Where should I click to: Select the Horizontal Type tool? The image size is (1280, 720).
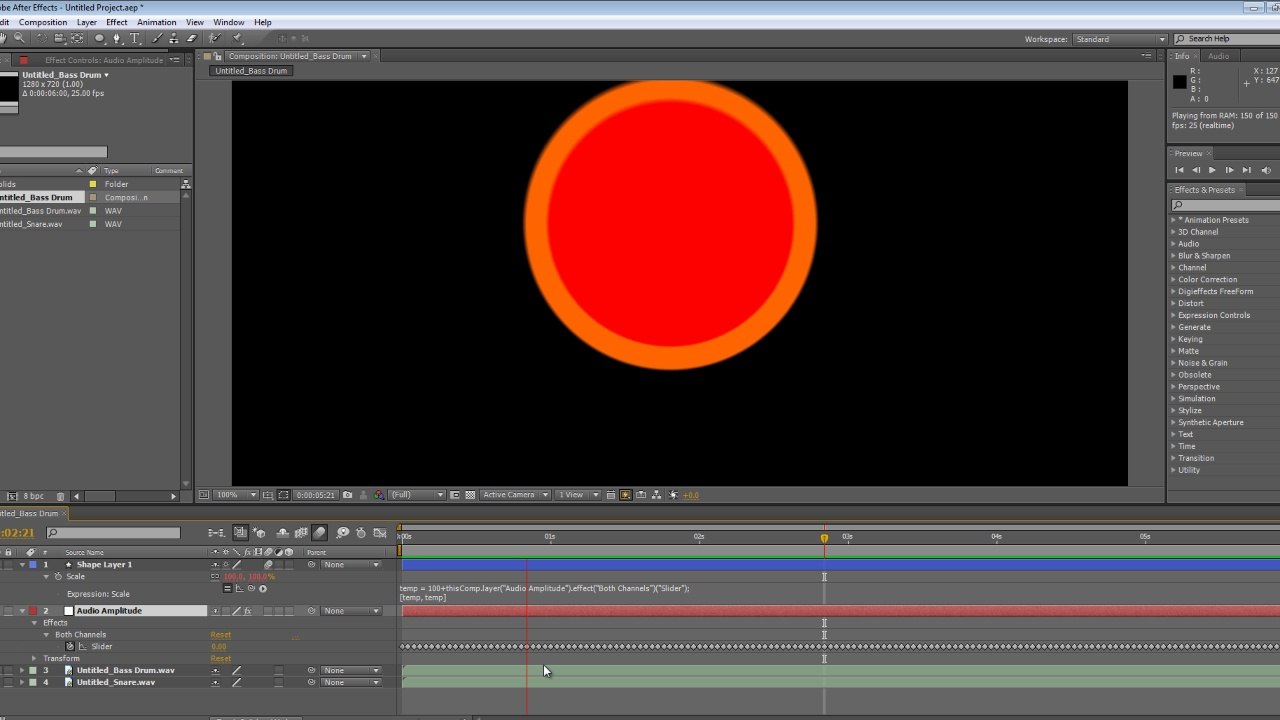tap(135, 38)
